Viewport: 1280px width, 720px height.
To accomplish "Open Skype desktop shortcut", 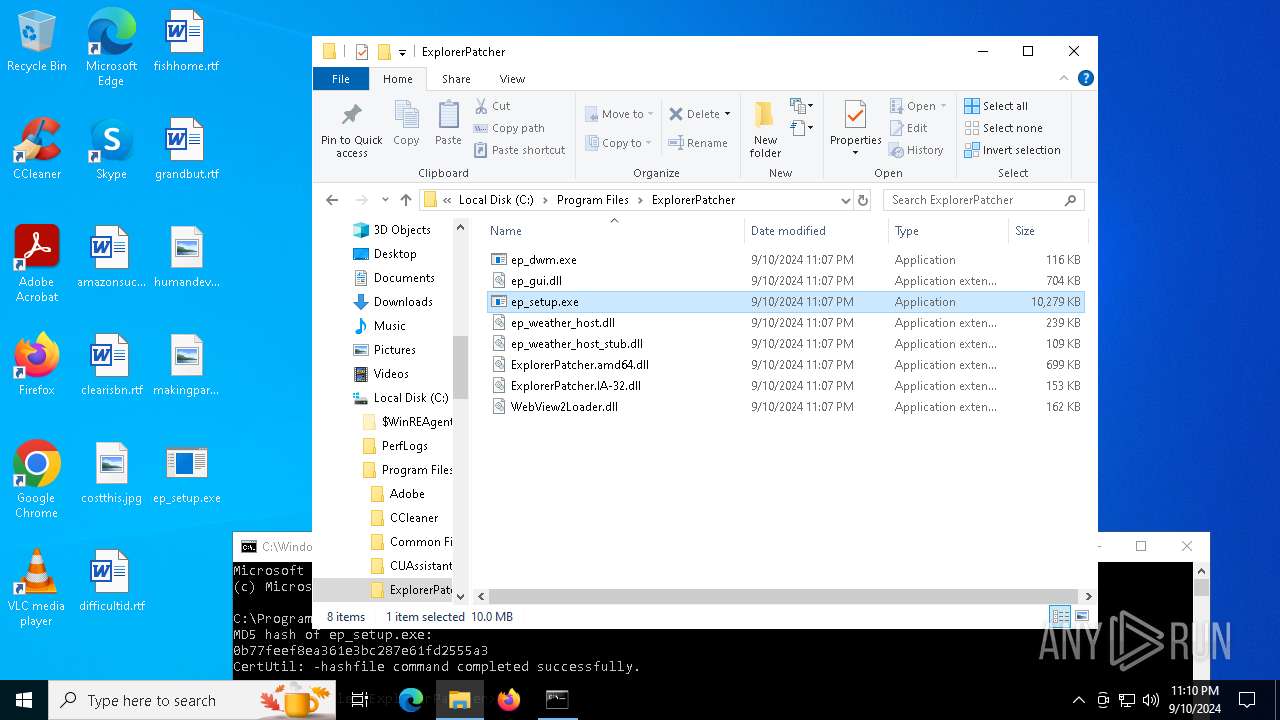I will (111, 149).
